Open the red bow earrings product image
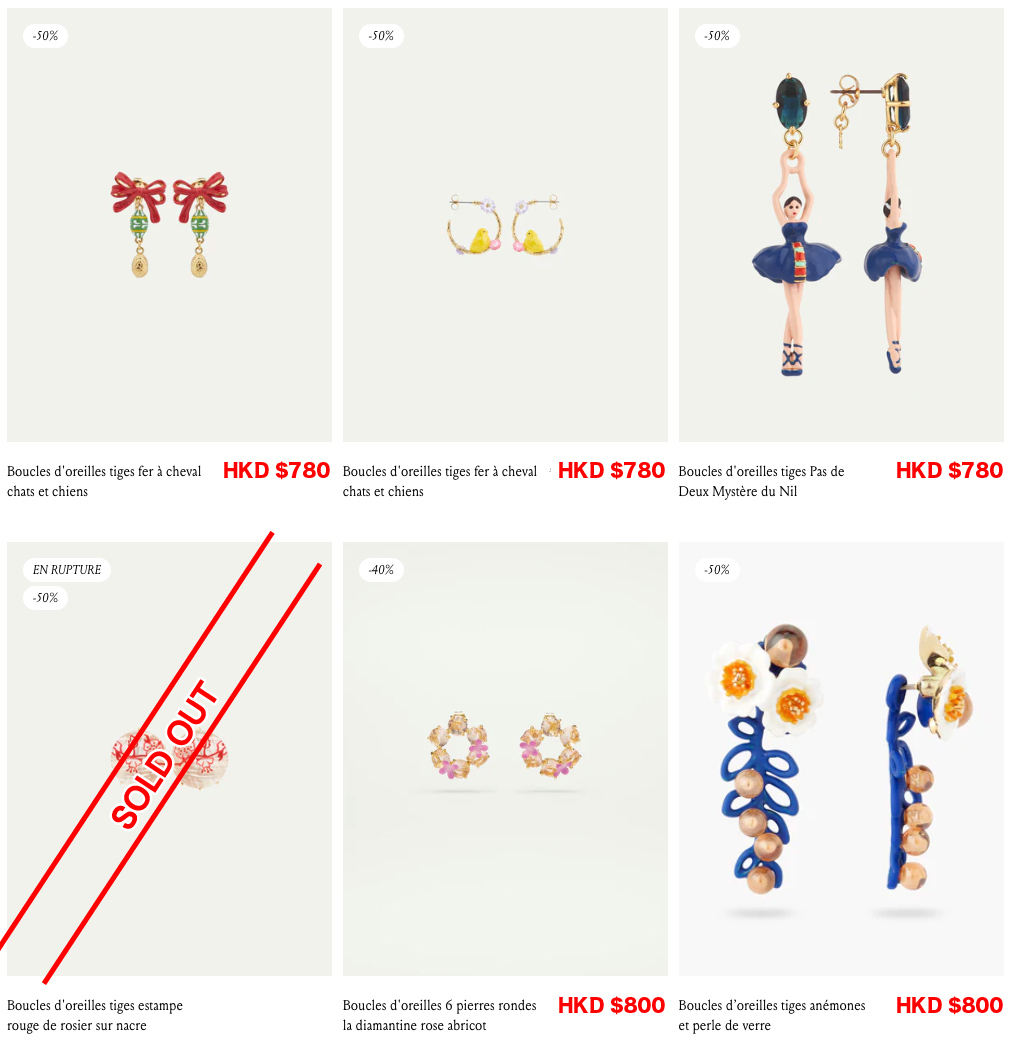 pyautogui.click(x=169, y=225)
